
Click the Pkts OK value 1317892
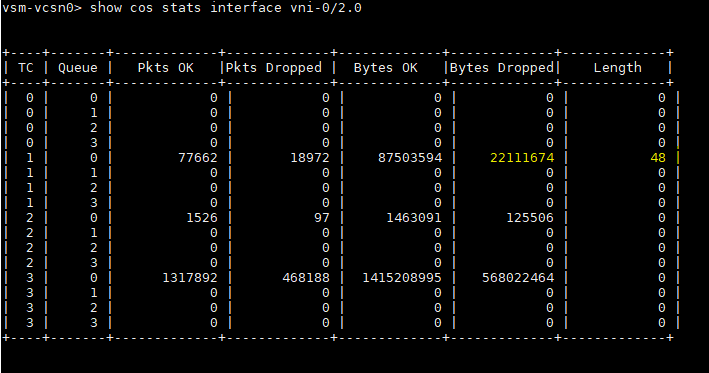pos(190,278)
